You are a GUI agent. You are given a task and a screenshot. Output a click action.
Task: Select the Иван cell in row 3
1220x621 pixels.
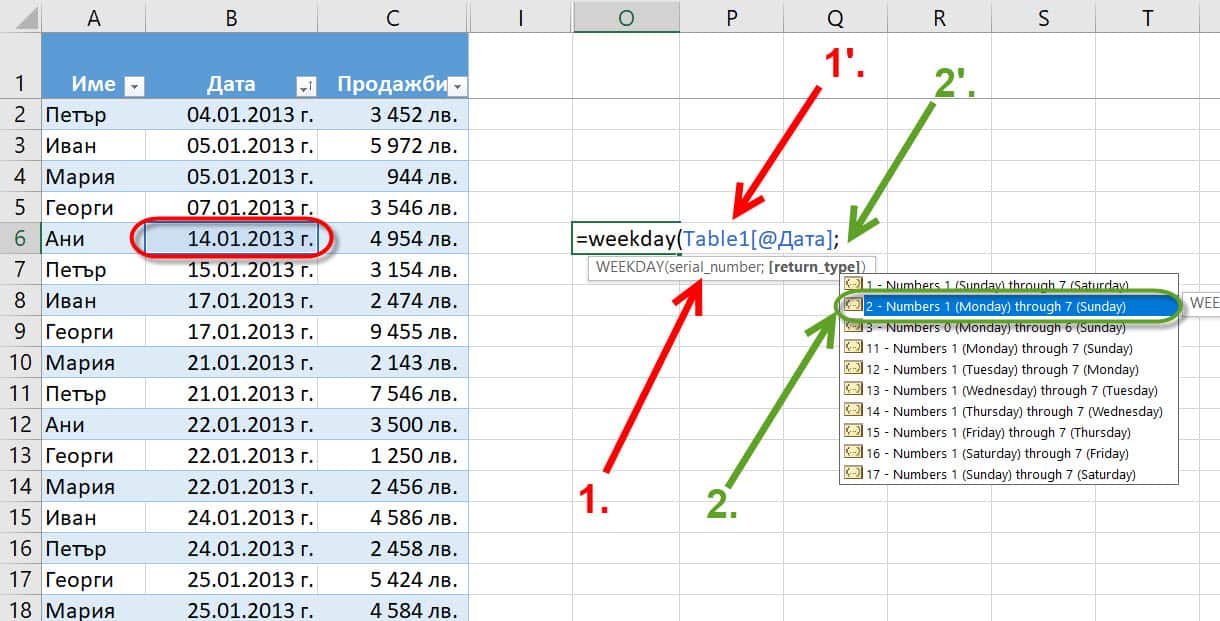click(93, 145)
